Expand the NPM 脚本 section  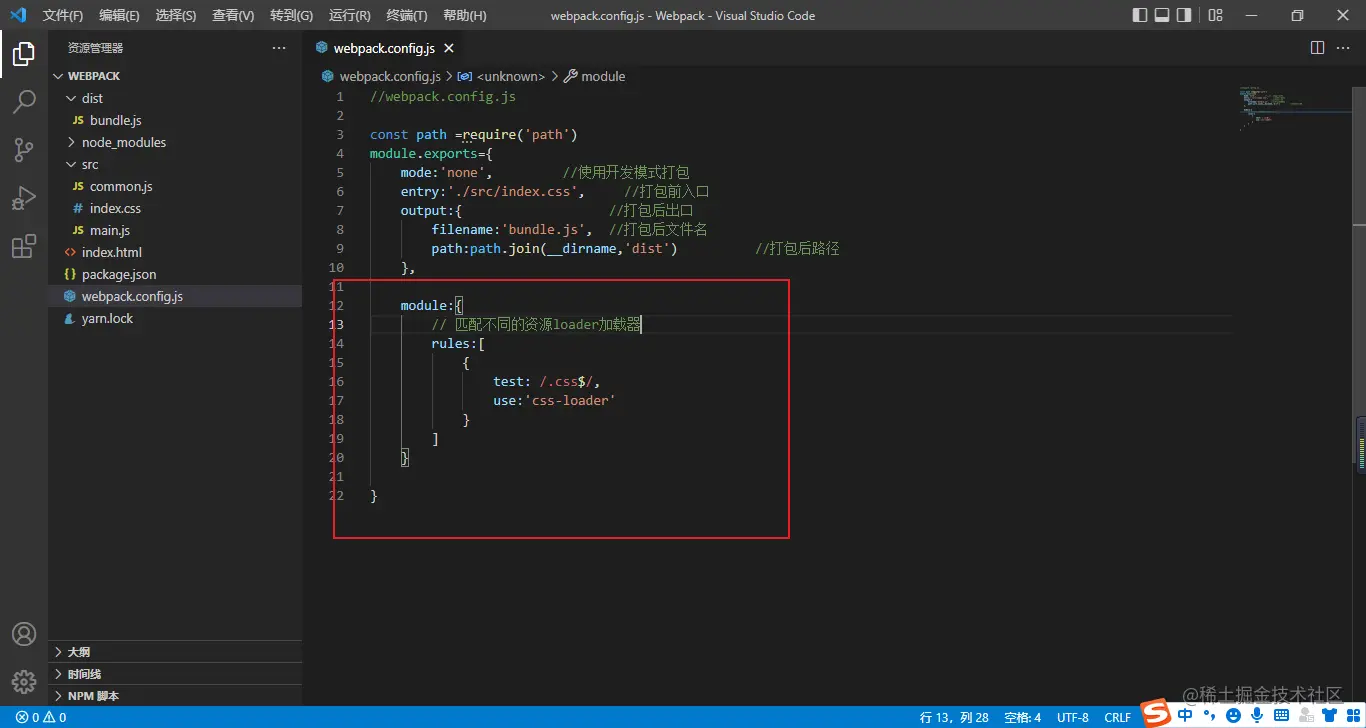[175, 696]
